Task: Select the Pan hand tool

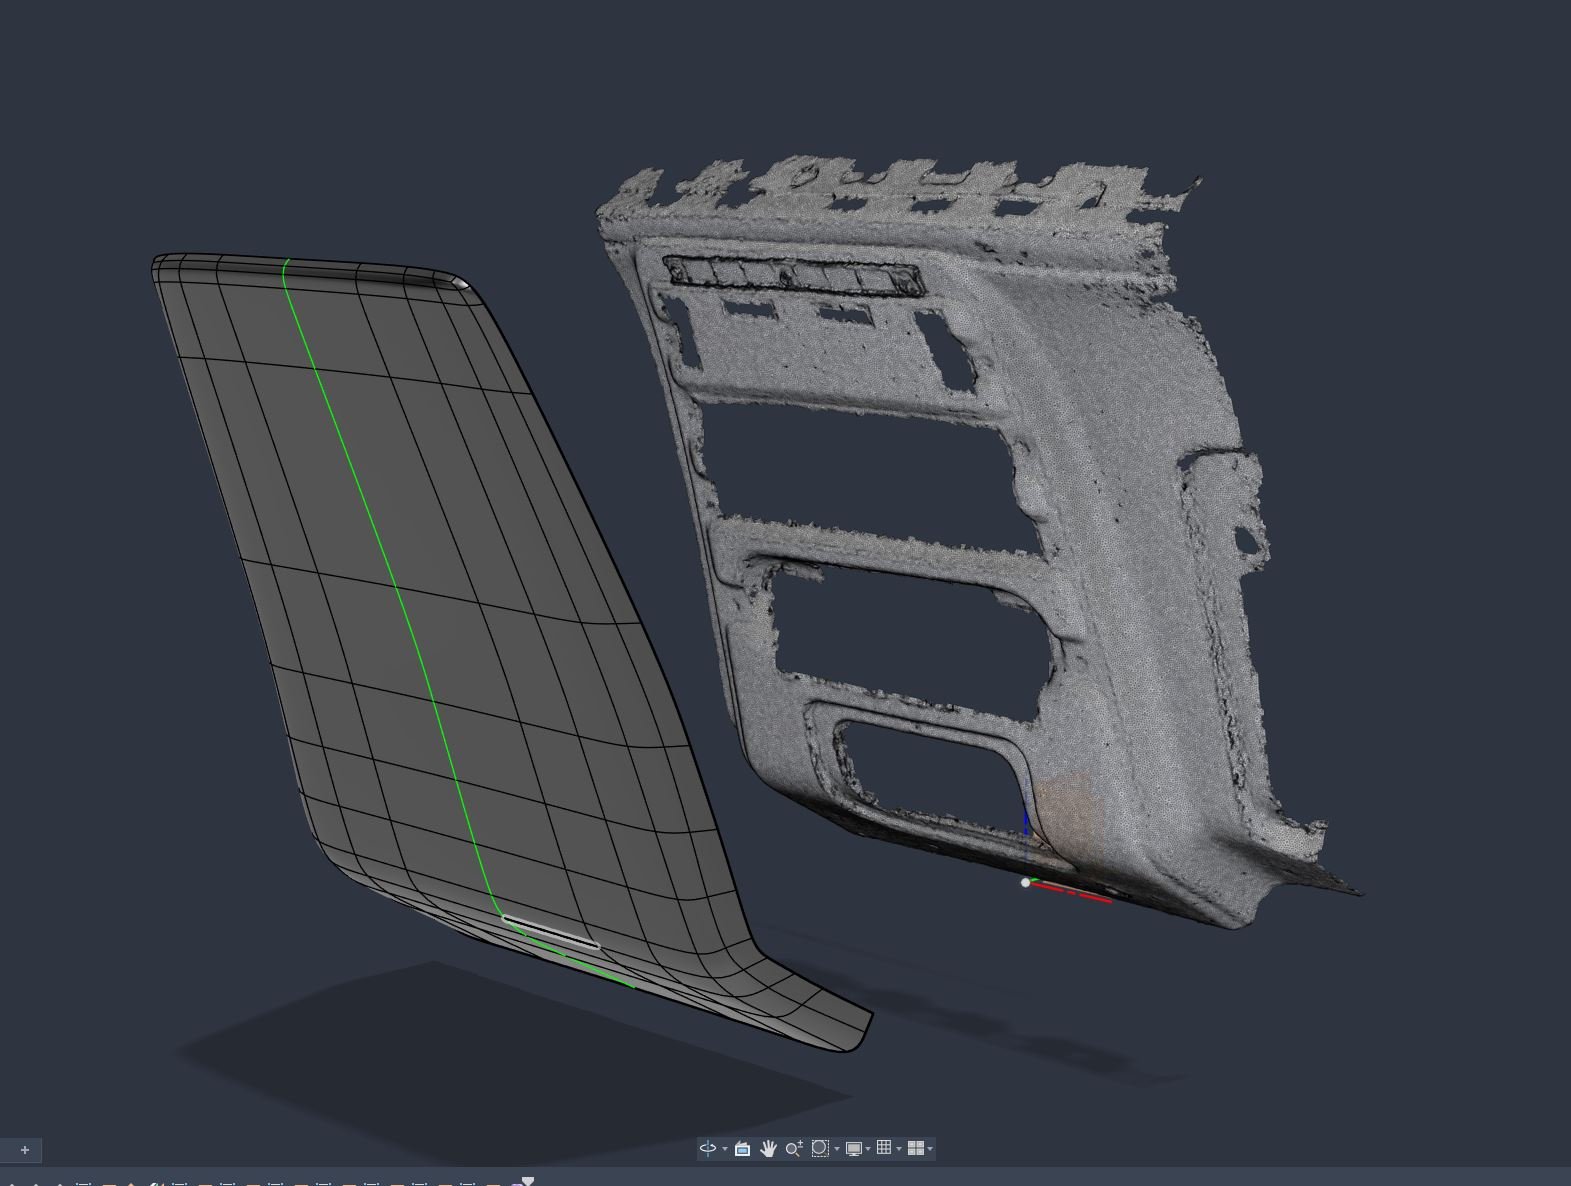Action: 768,1148
